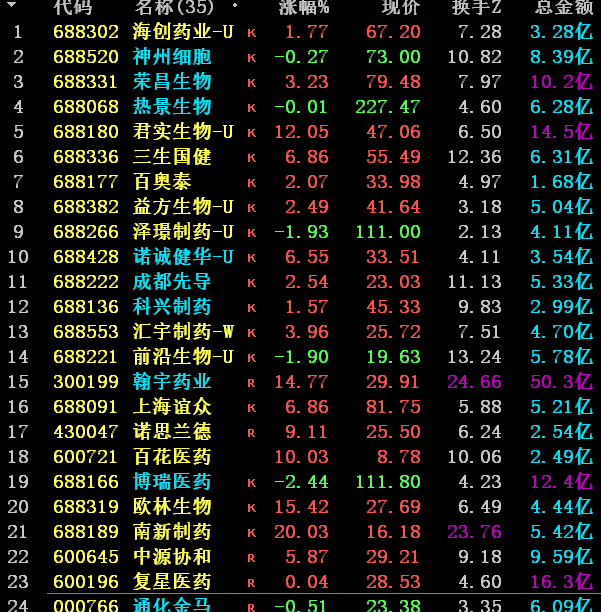Image resolution: width=601 pixels, height=612 pixels.
Task: Select stock code 600196
Action: [86, 582]
